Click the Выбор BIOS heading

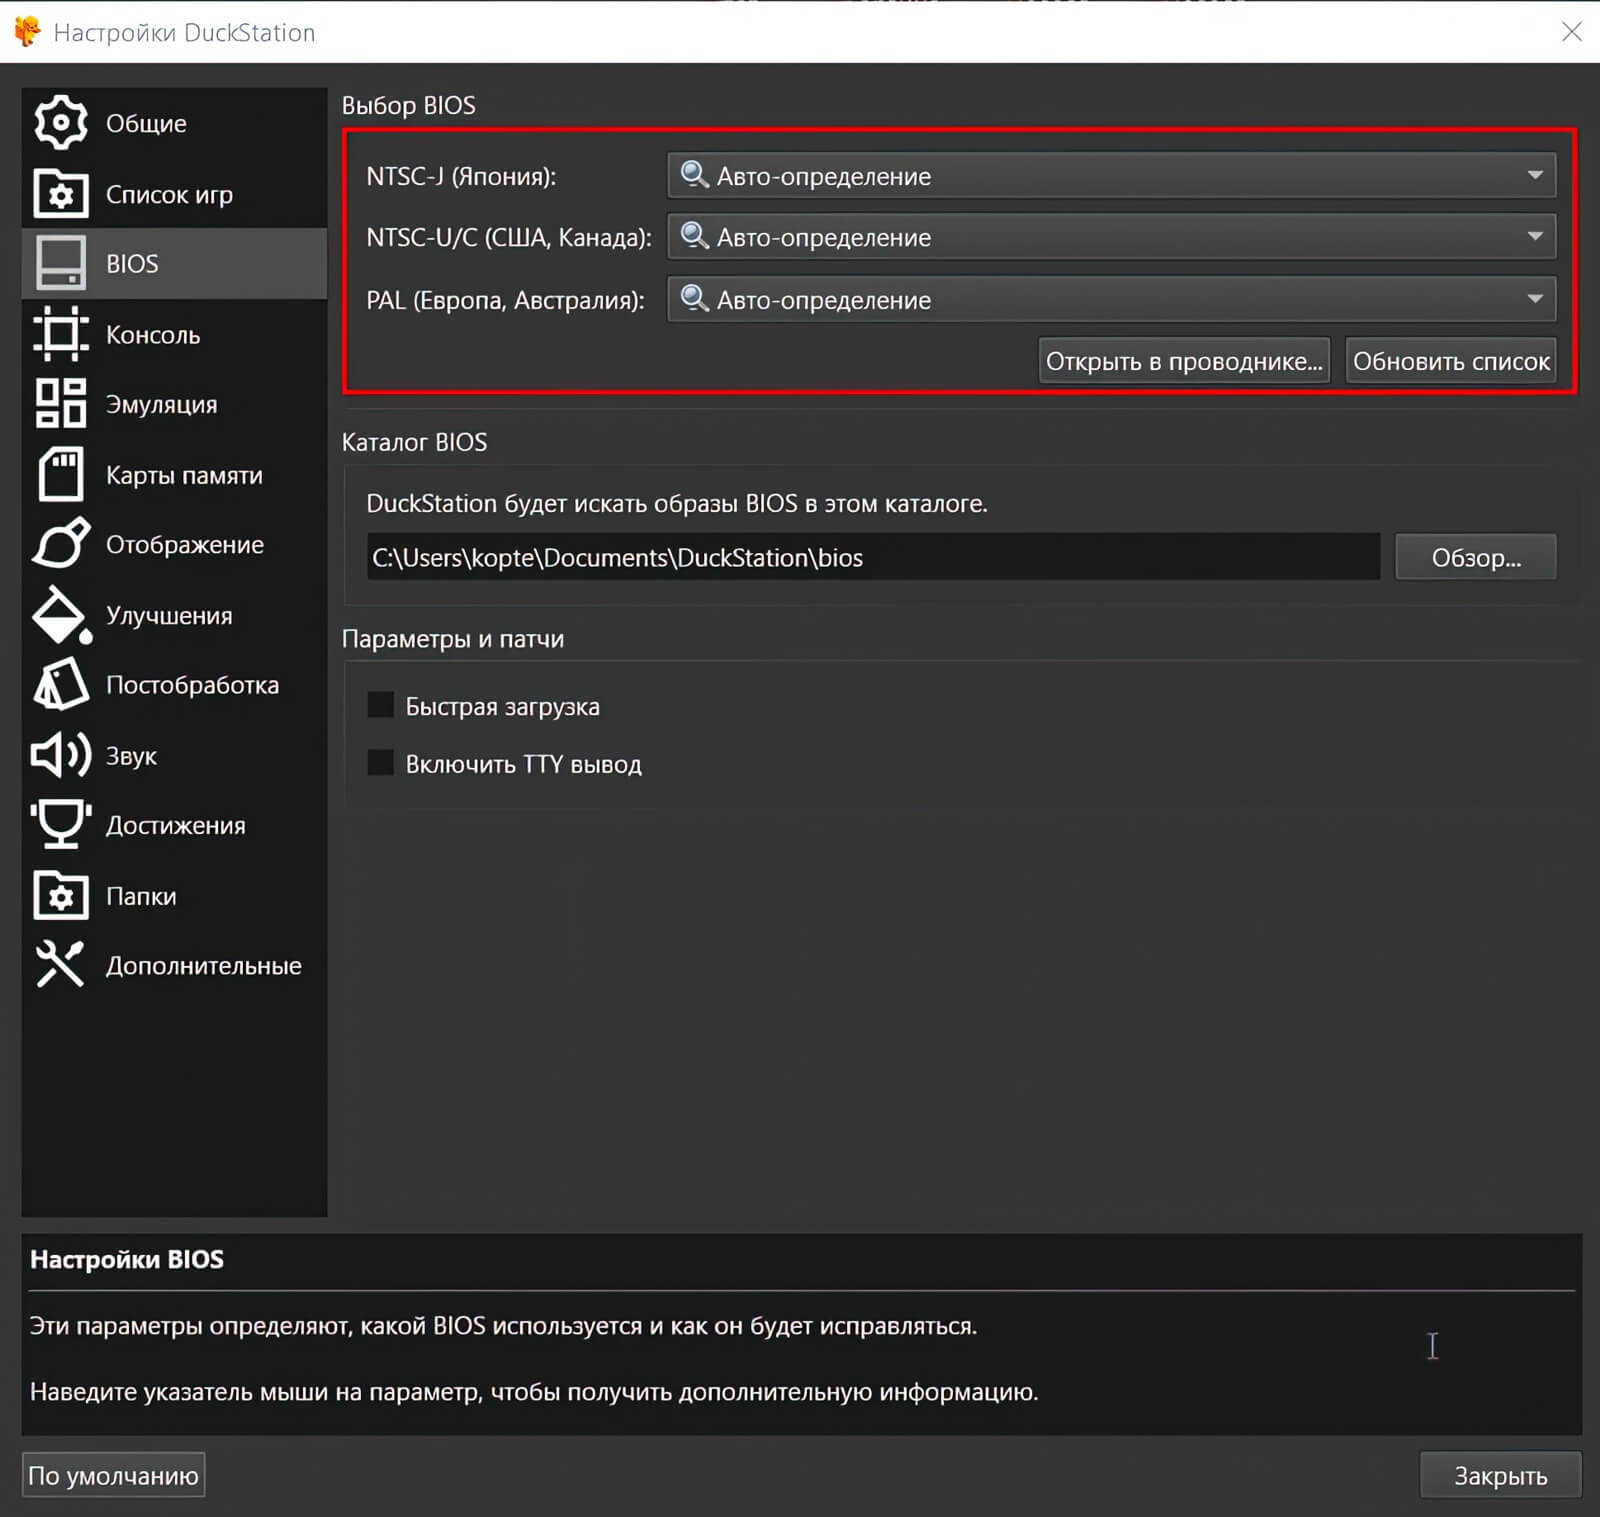[408, 105]
